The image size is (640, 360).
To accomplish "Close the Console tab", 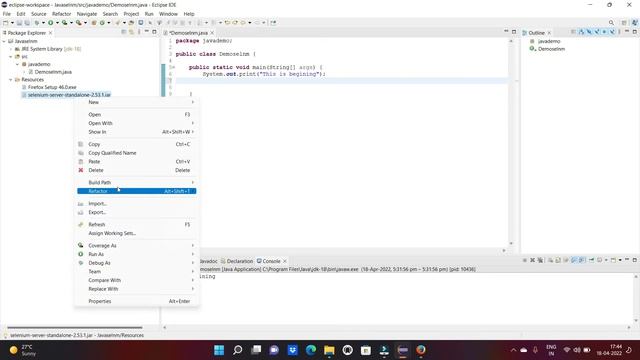I will click(285, 261).
